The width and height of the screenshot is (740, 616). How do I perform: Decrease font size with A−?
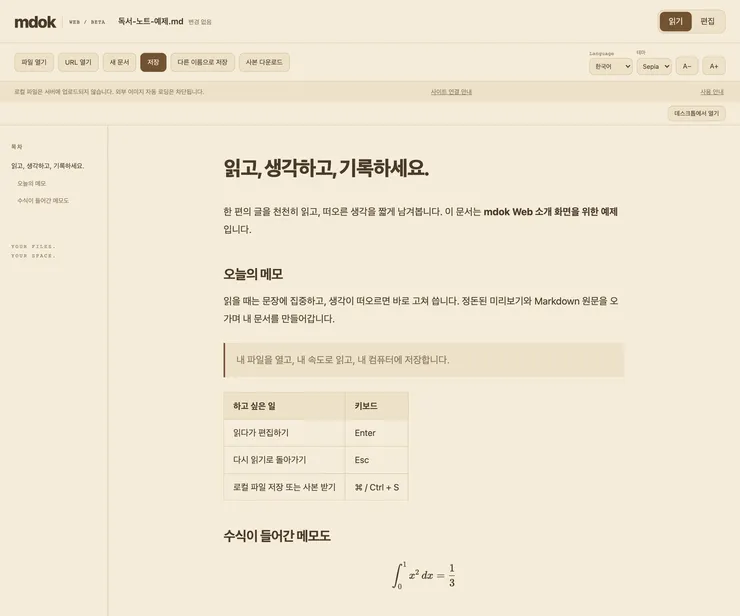(687, 67)
